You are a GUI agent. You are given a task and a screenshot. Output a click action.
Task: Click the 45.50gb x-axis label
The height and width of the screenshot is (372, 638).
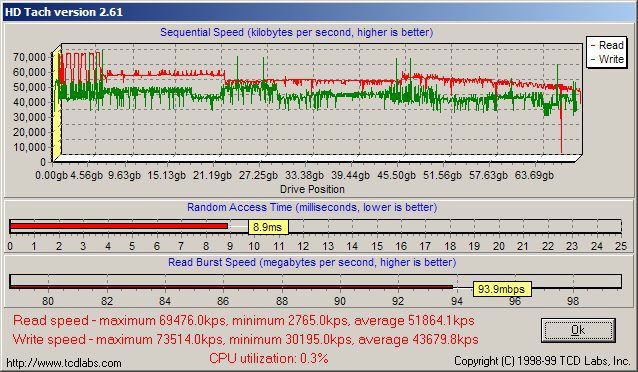pyautogui.click(x=396, y=175)
